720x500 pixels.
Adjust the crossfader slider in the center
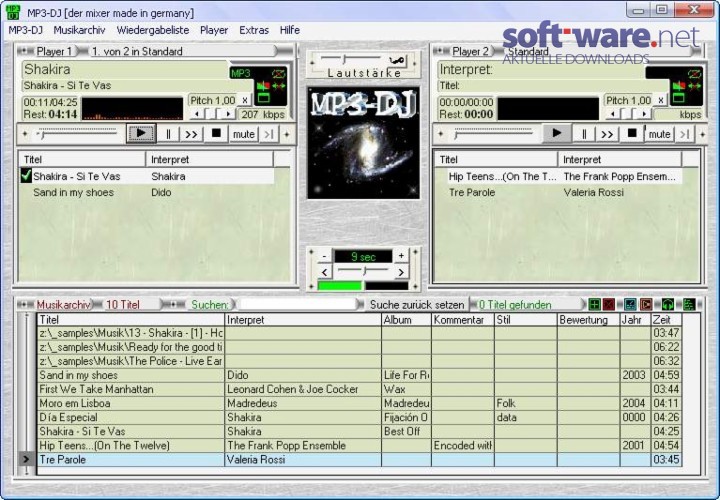coord(363,271)
